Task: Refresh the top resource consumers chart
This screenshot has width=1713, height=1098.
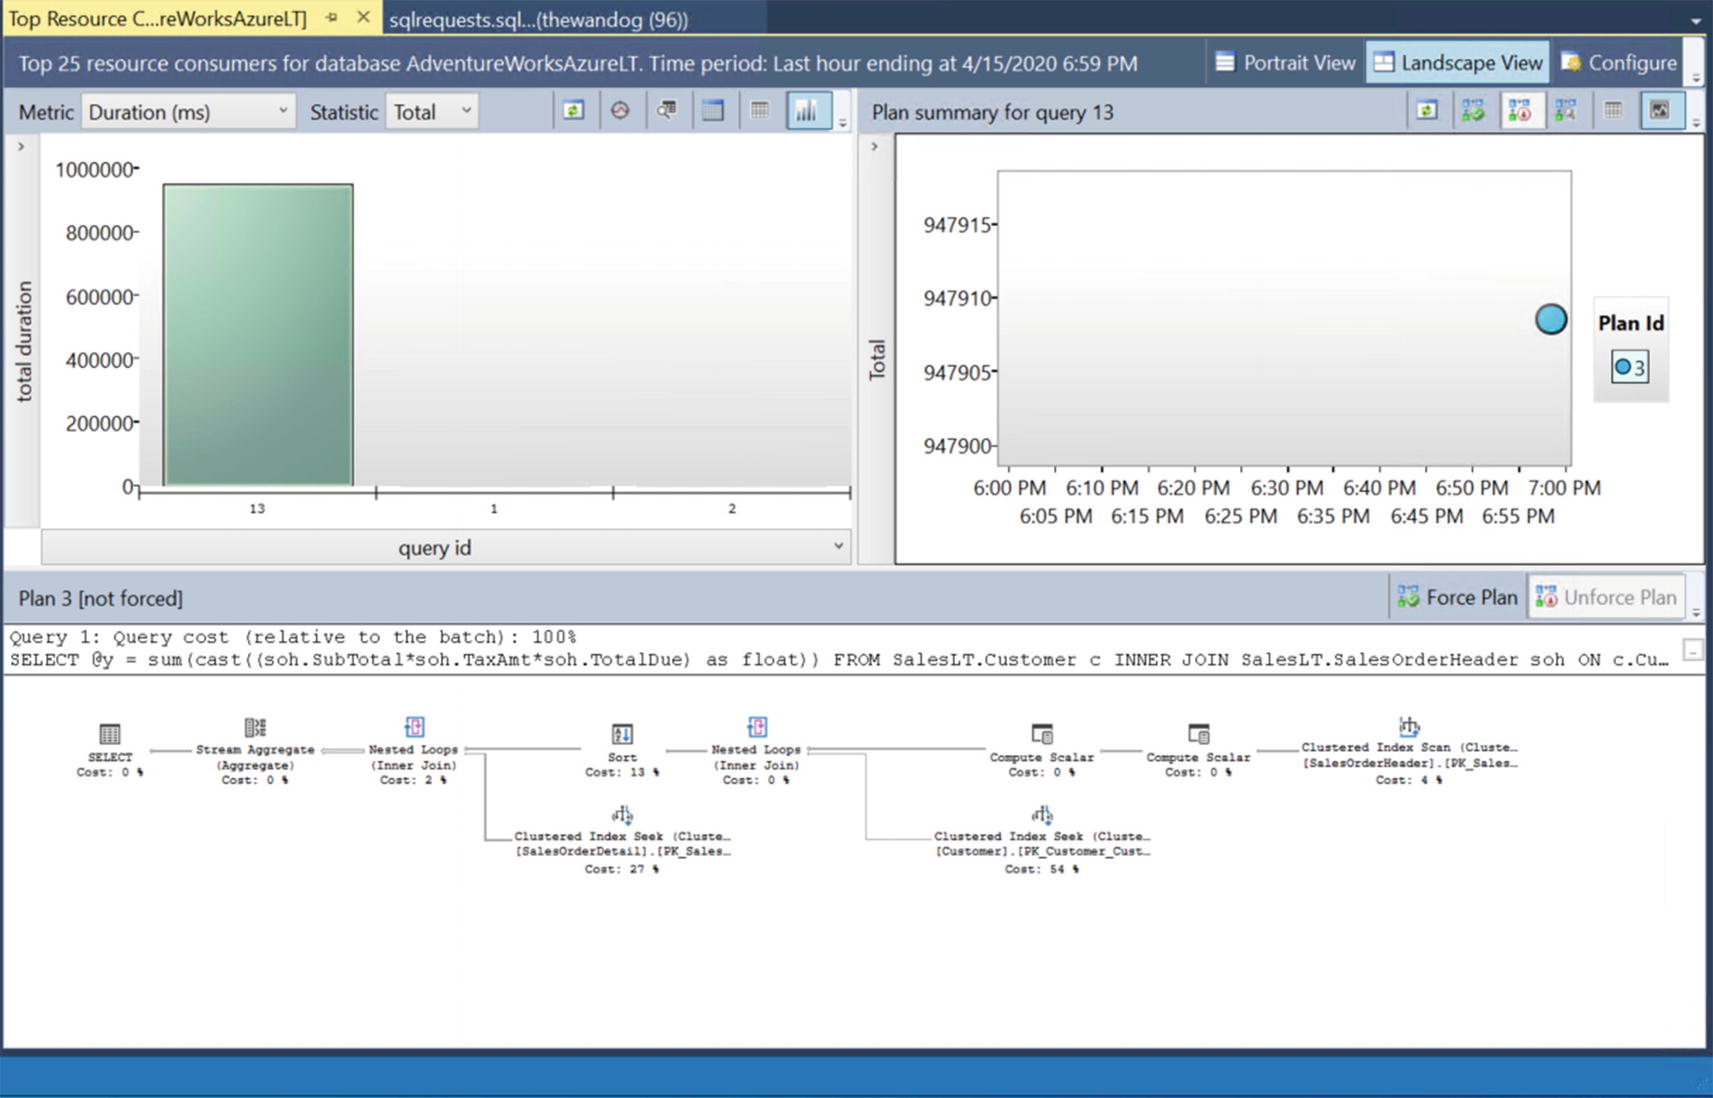Action: pyautogui.click(x=573, y=111)
